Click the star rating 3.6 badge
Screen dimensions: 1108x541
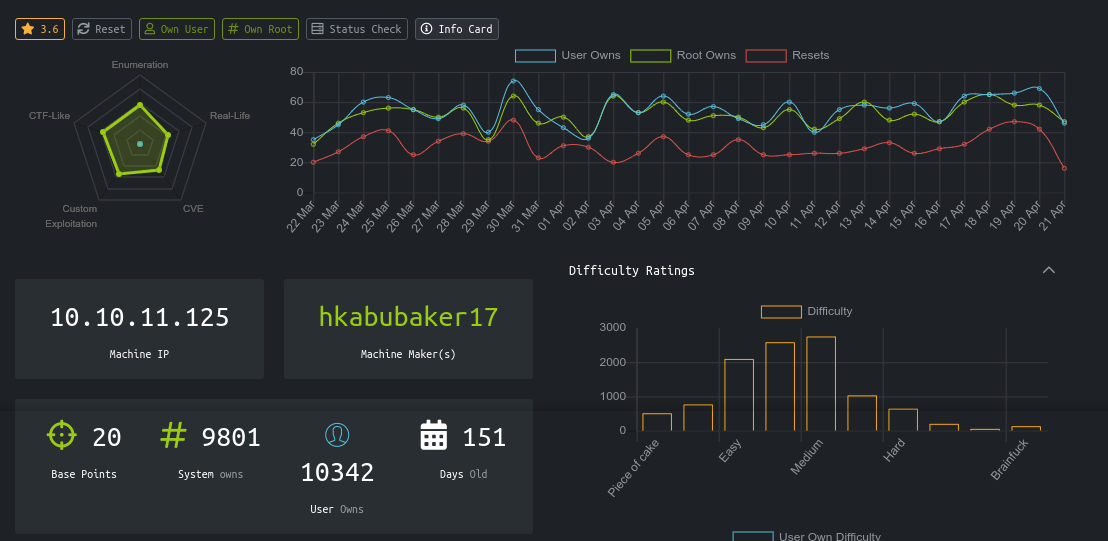coord(40,29)
